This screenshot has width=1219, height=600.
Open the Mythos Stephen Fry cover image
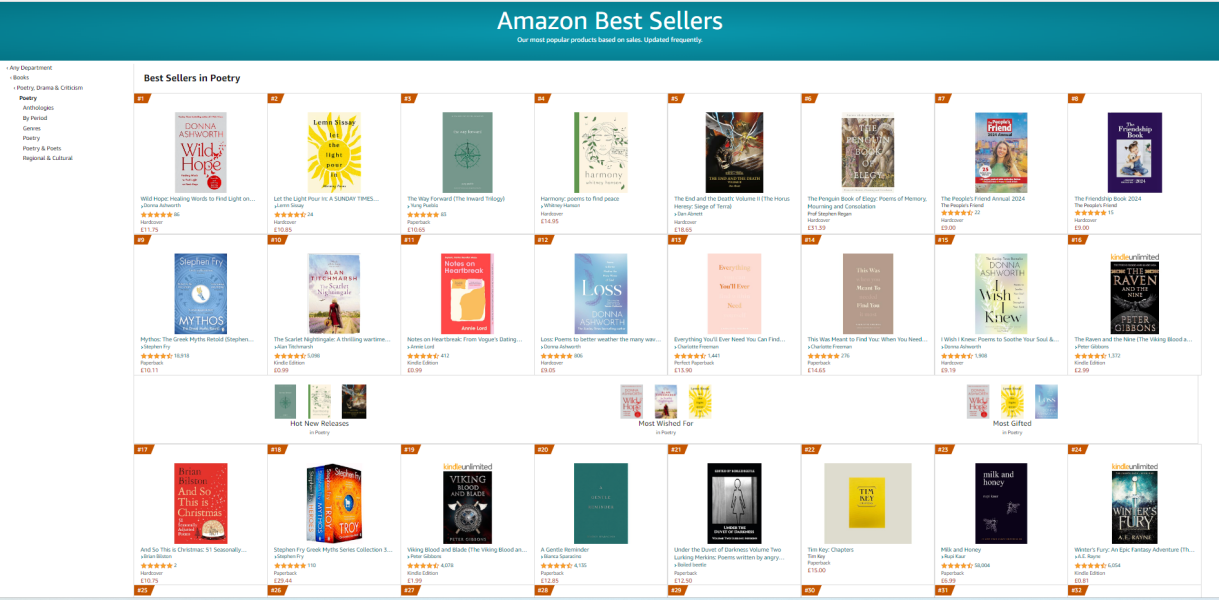point(200,292)
